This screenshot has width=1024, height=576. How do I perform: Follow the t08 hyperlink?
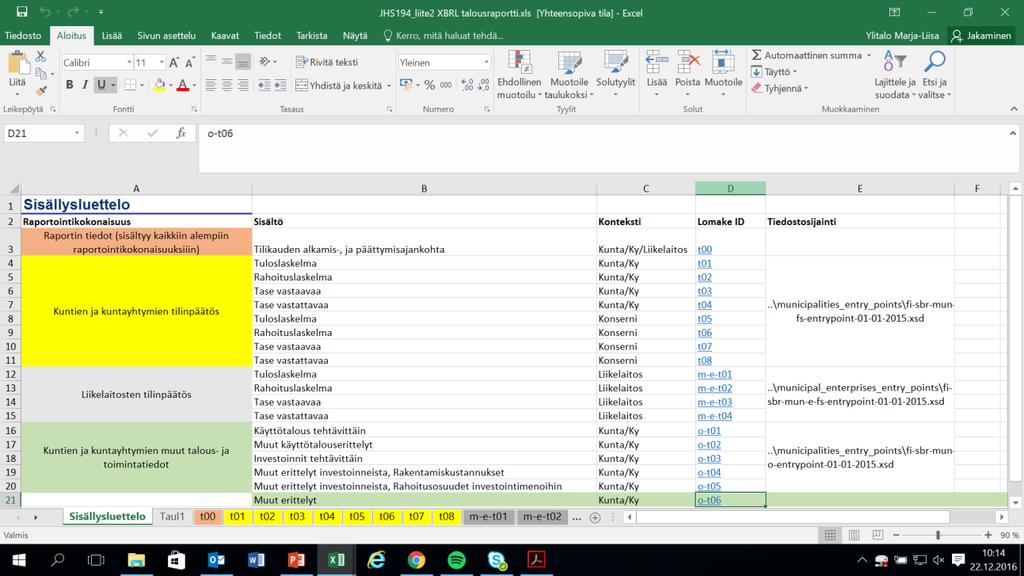click(x=704, y=360)
